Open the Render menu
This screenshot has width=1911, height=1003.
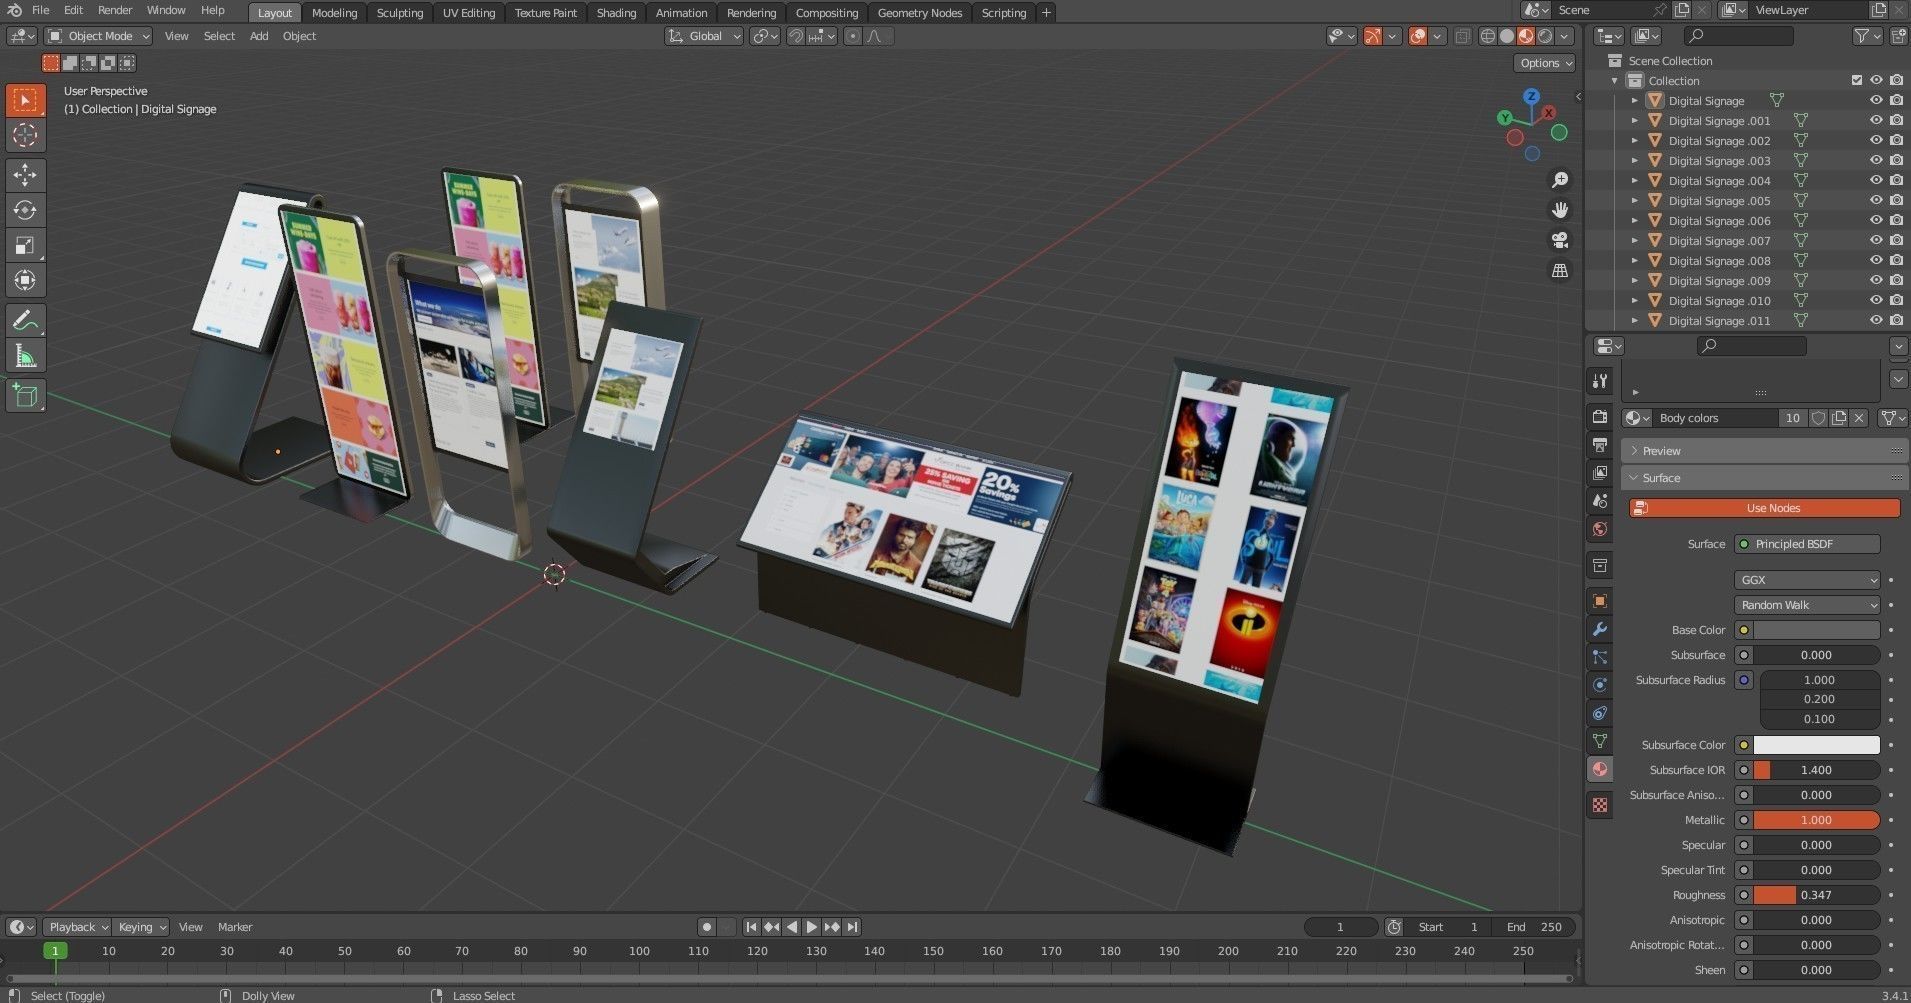tap(115, 10)
